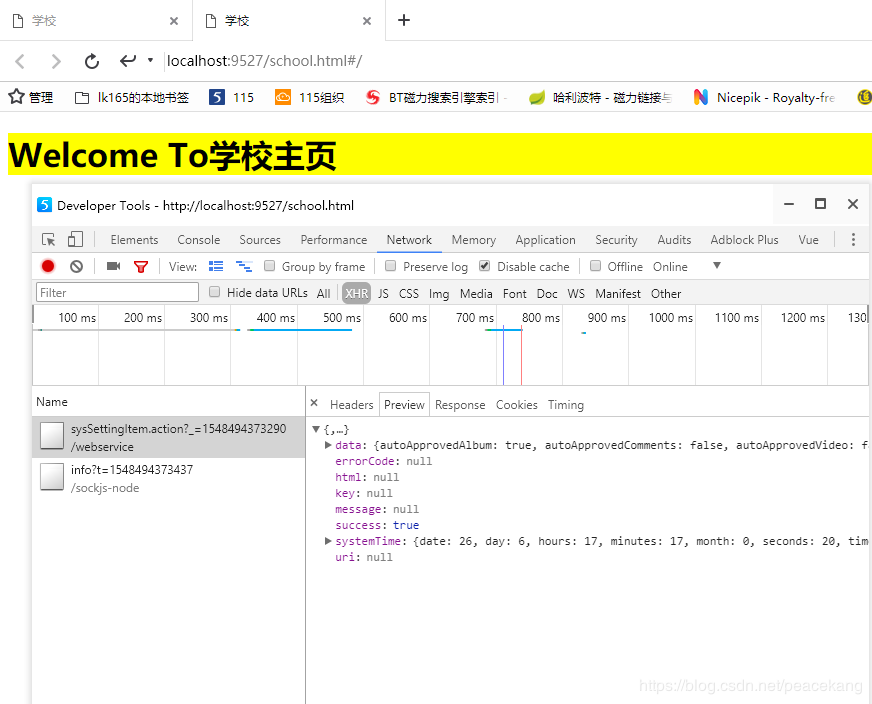Toggle the capture screenshots camera icon
Screen dimensions: 872x704
tap(113, 266)
